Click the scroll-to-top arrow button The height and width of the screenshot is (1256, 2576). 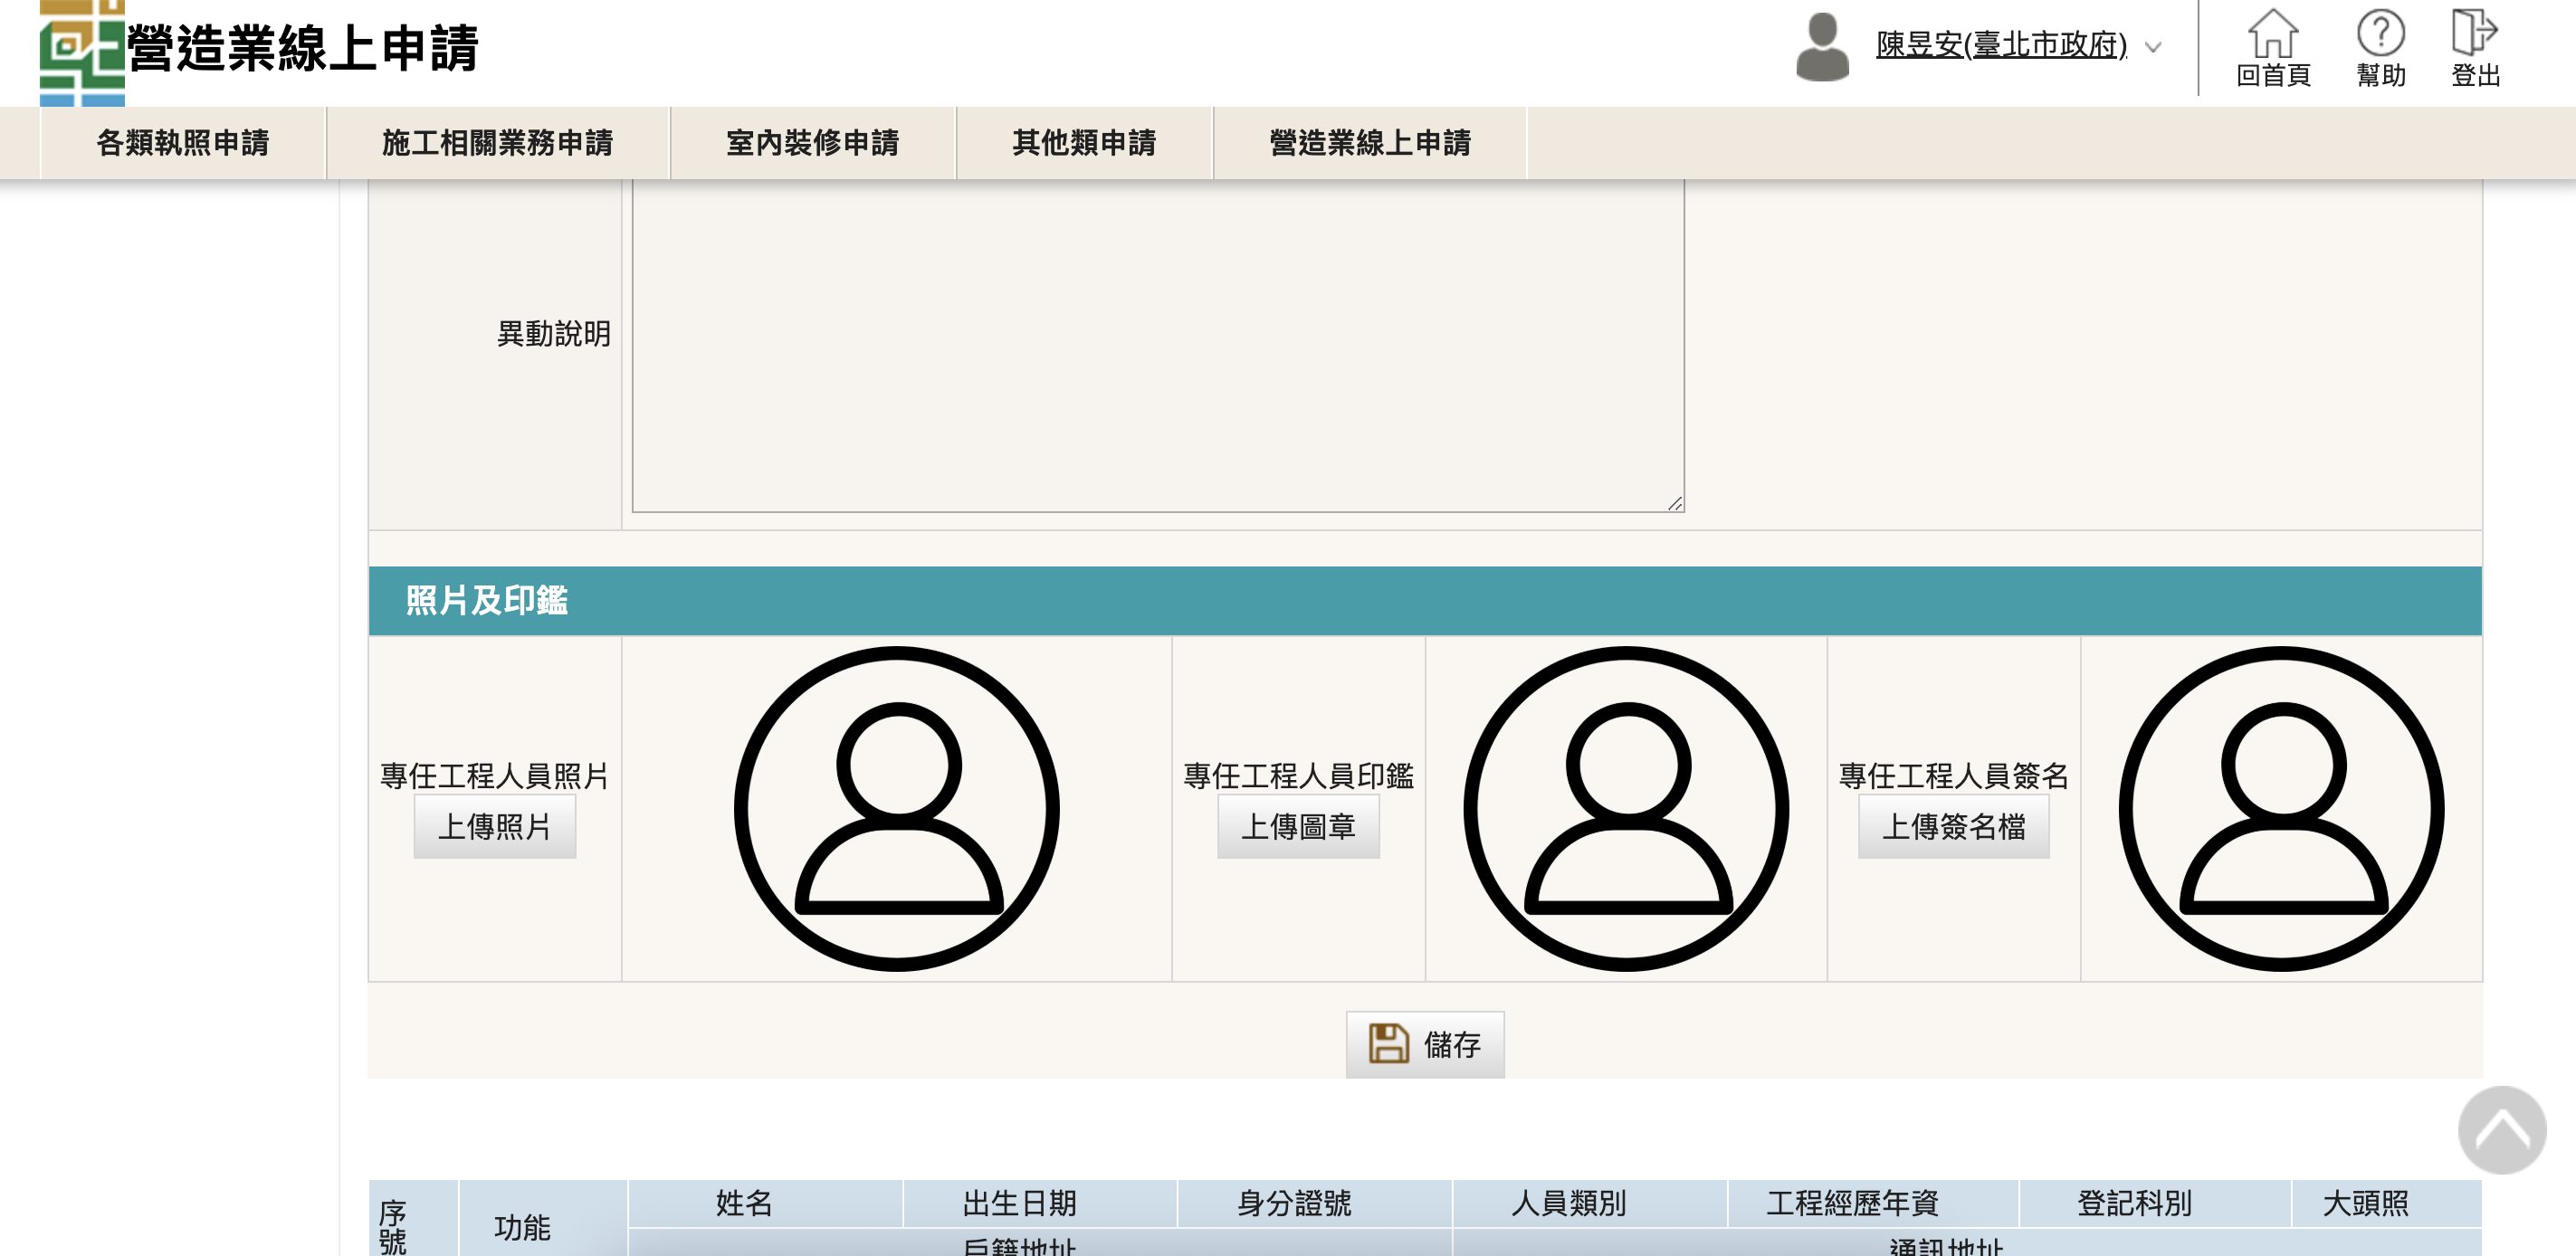coord(2501,1130)
